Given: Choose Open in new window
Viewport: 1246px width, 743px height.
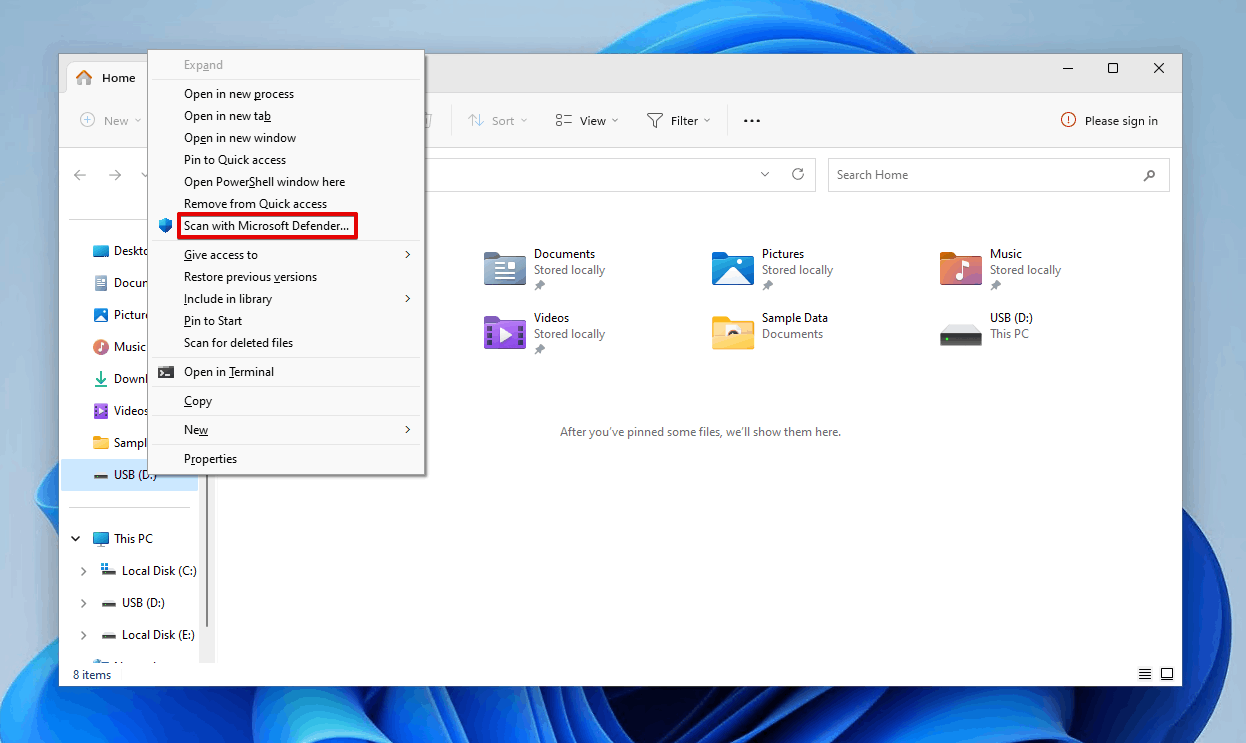Looking at the screenshot, I should pos(286,138).
